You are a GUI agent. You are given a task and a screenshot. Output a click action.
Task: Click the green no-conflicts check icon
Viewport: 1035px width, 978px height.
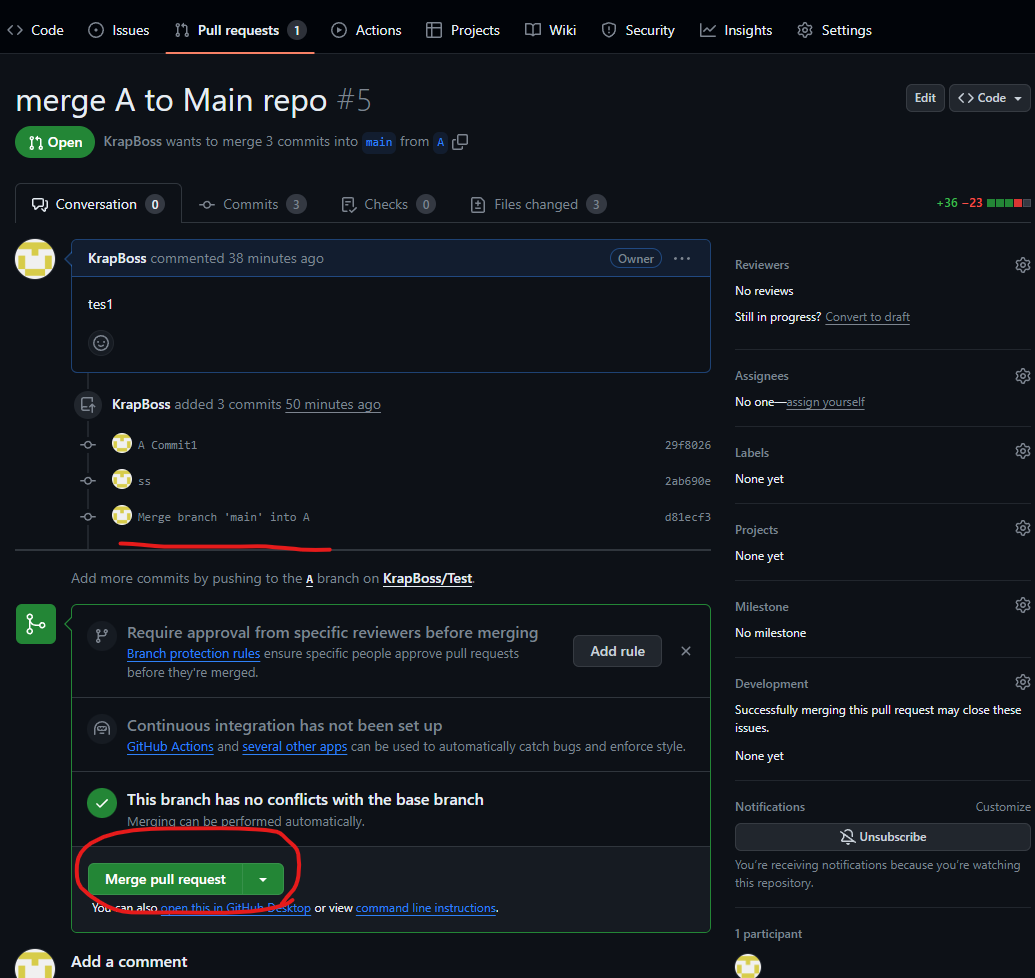pos(102,803)
